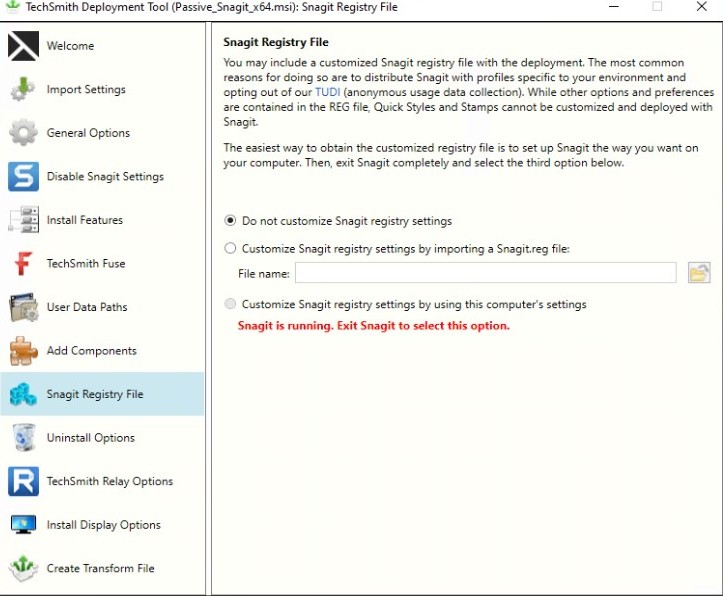Click the Disable Snagit Settings S icon
Screen dimensions: 723x596
click(x=23, y=176)
